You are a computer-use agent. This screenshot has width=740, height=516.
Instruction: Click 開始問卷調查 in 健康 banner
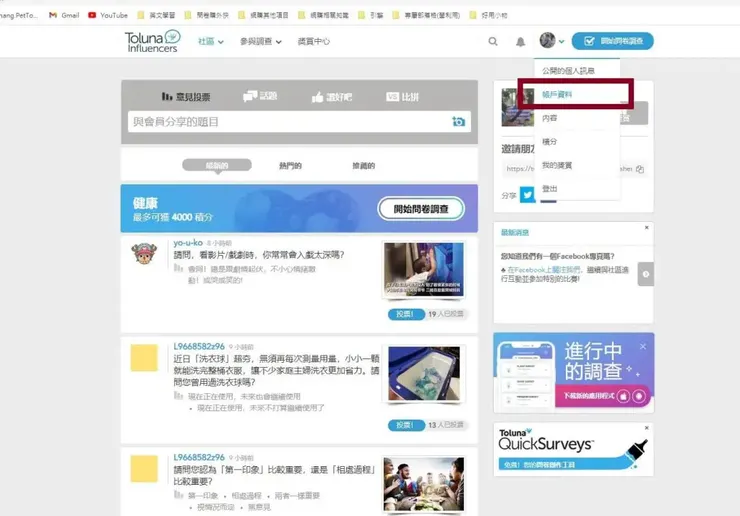click(421, 209)
